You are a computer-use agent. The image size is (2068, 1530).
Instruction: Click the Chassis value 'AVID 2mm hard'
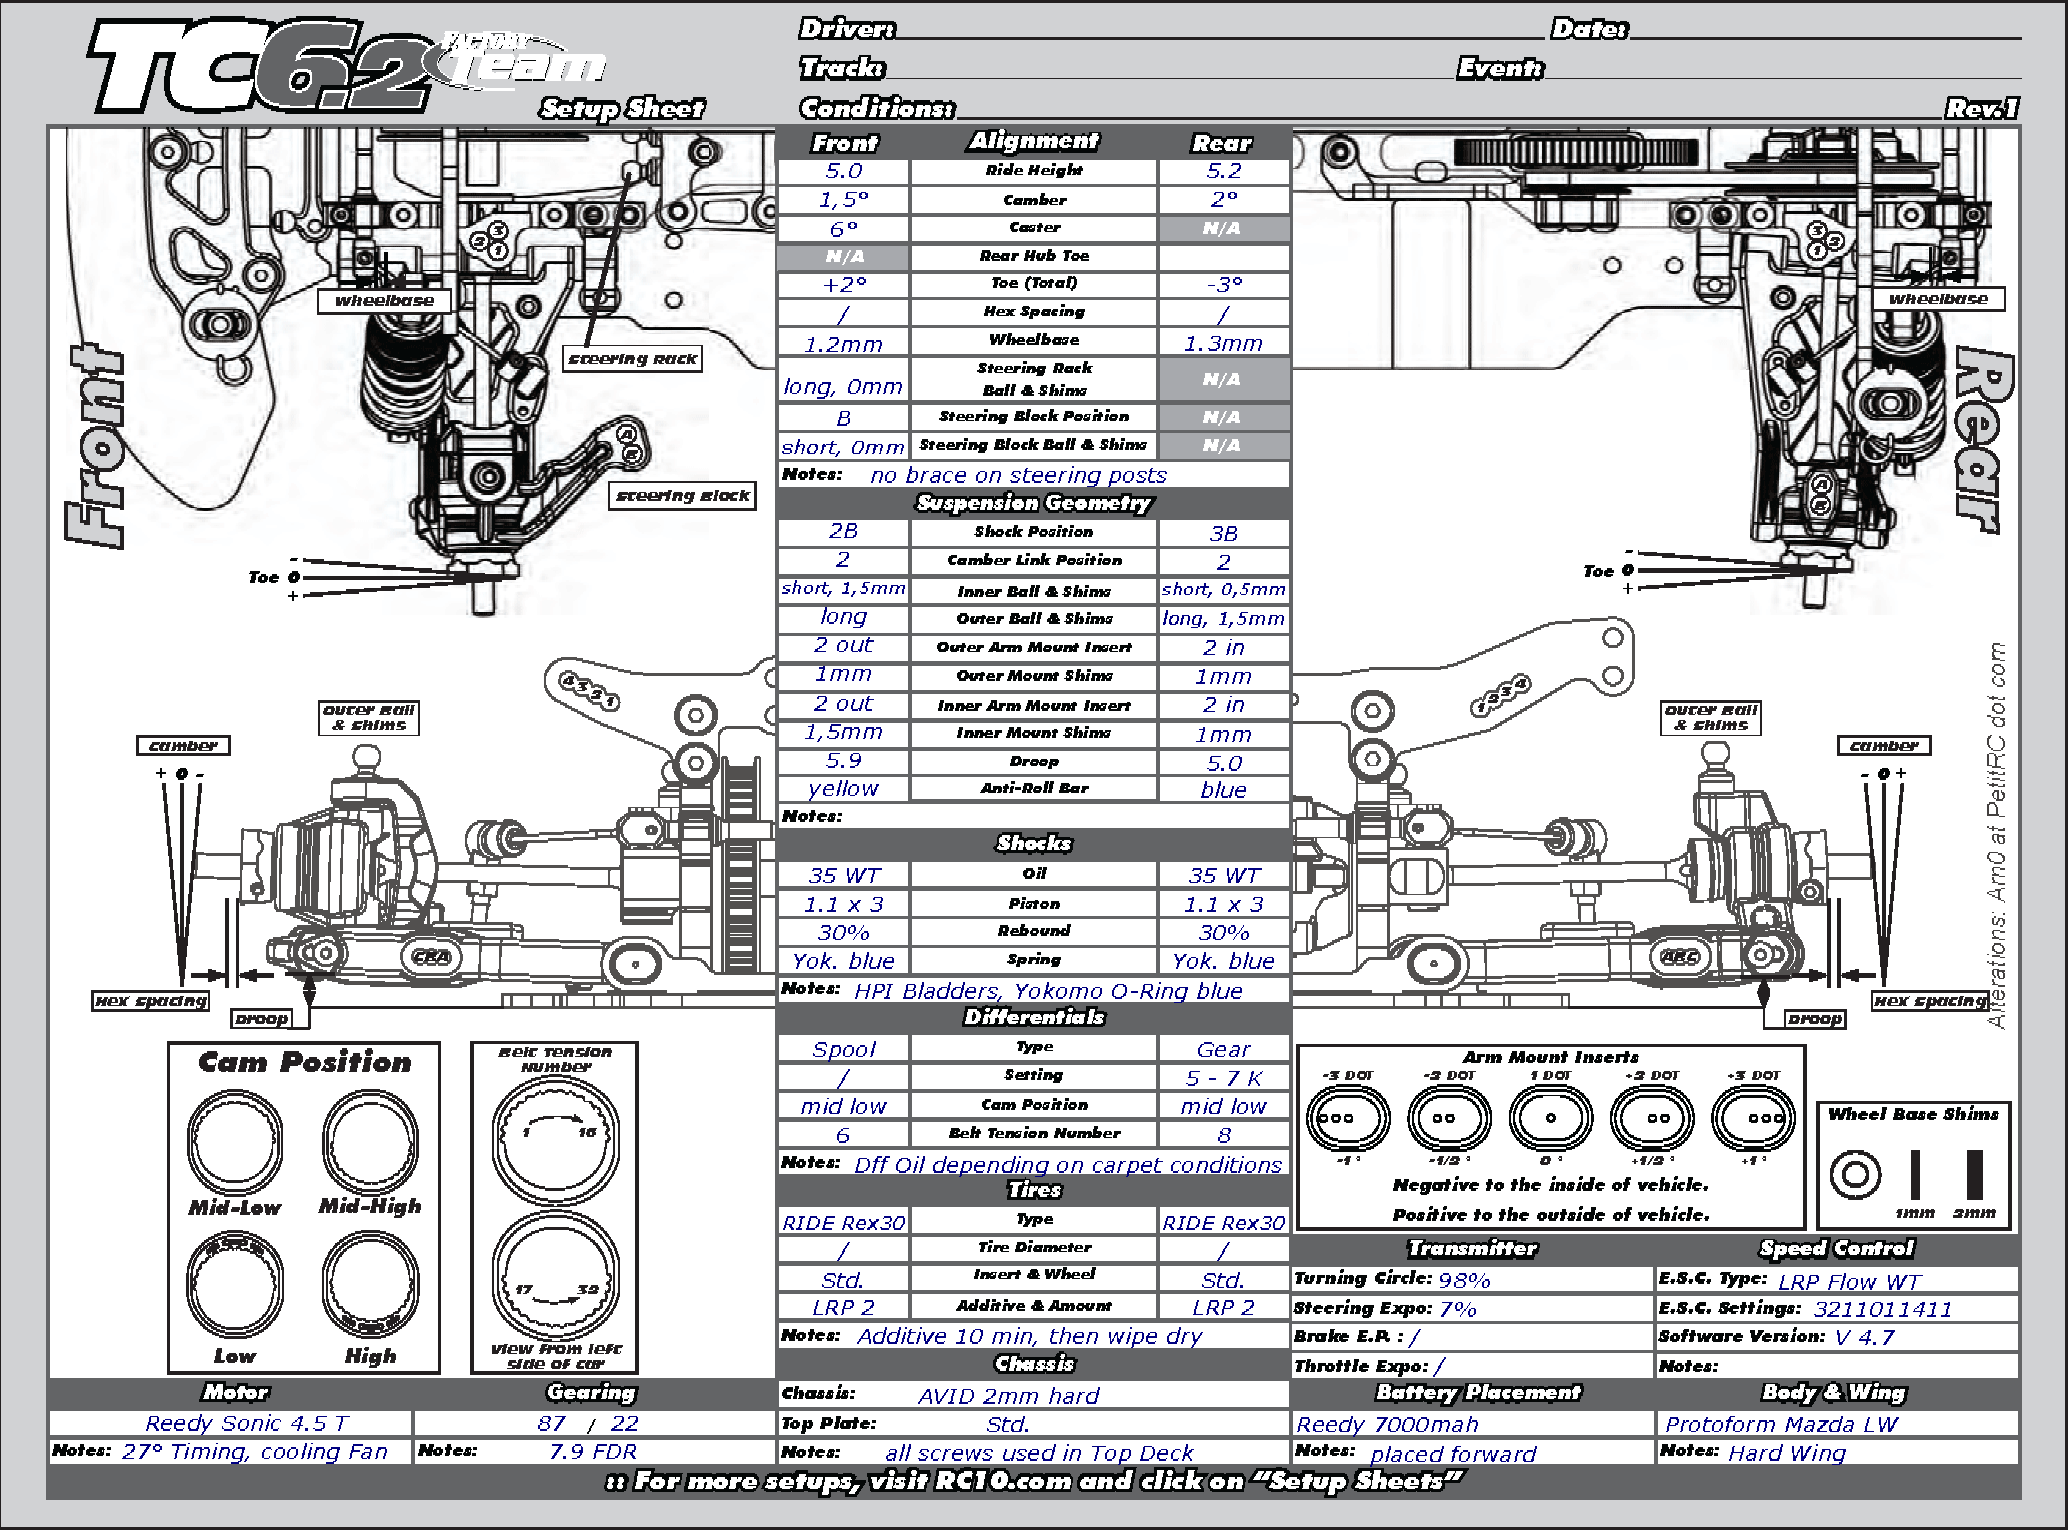[1008, 1396]
